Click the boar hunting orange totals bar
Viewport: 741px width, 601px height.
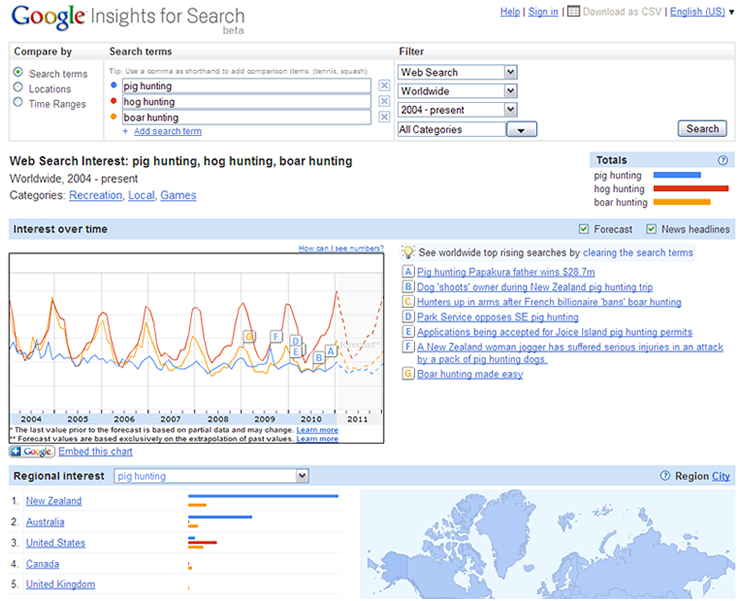(x=682, y=202)
